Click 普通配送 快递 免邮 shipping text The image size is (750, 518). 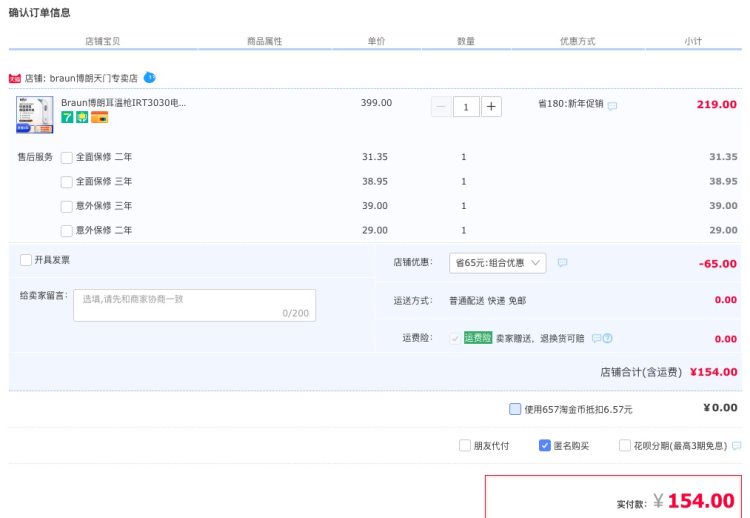pyautogui.click(x=487, y=300)
